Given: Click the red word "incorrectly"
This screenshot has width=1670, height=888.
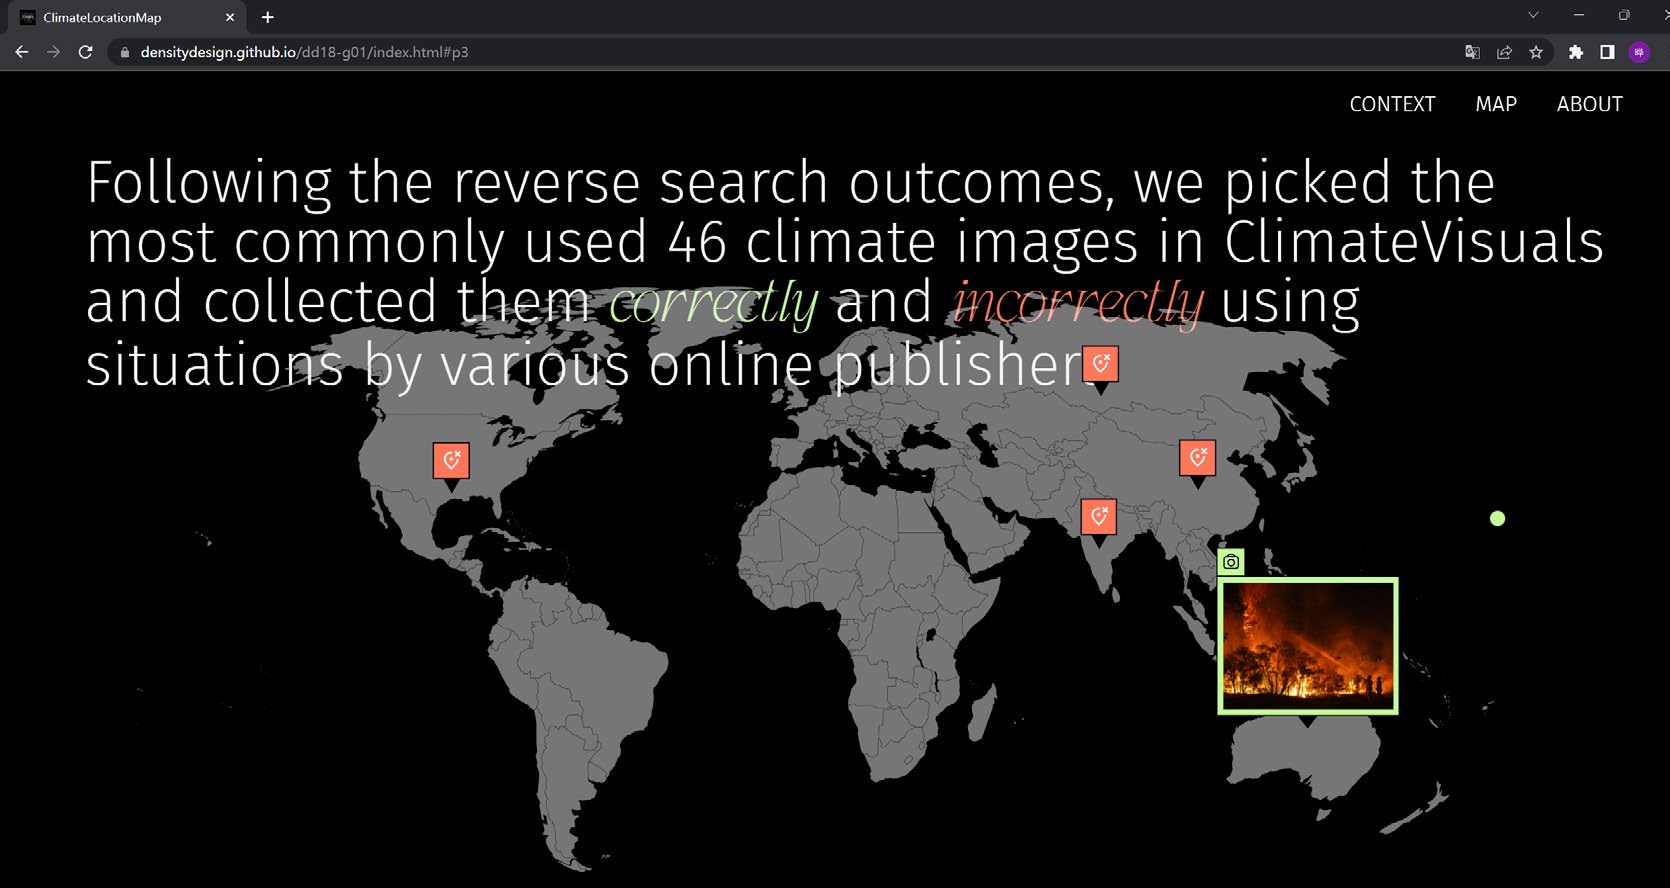Looking at the screenshot, I should (x=1078, y=303).
